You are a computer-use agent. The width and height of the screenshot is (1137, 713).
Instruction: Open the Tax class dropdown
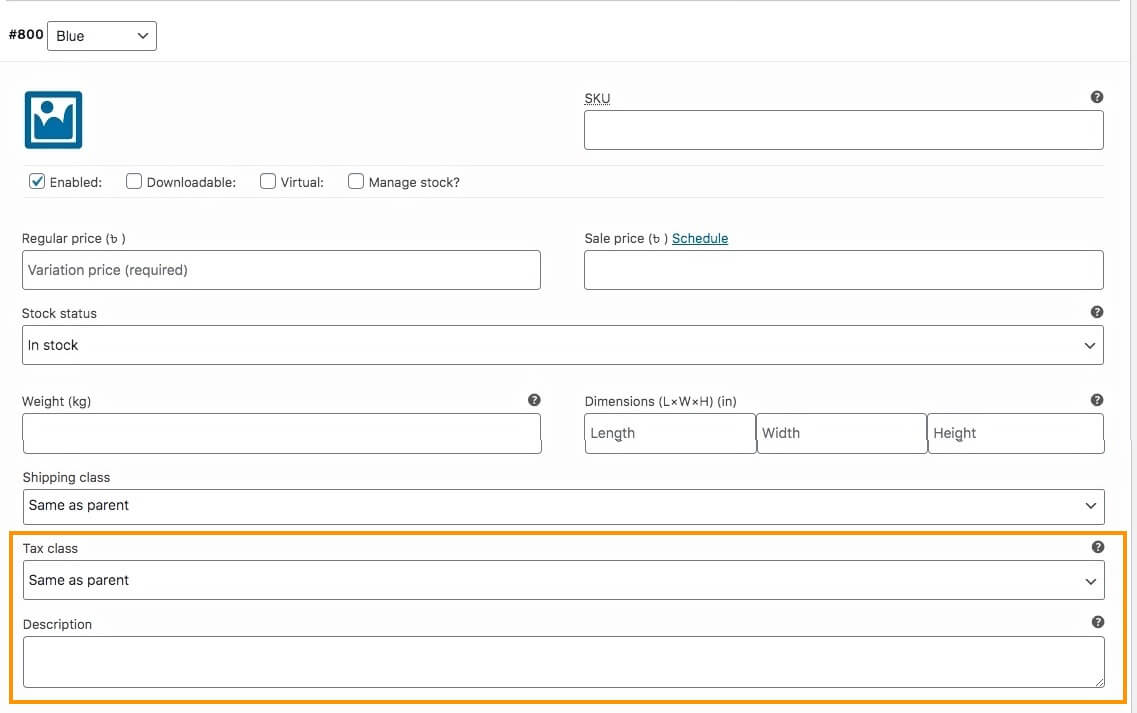[562, 580]
